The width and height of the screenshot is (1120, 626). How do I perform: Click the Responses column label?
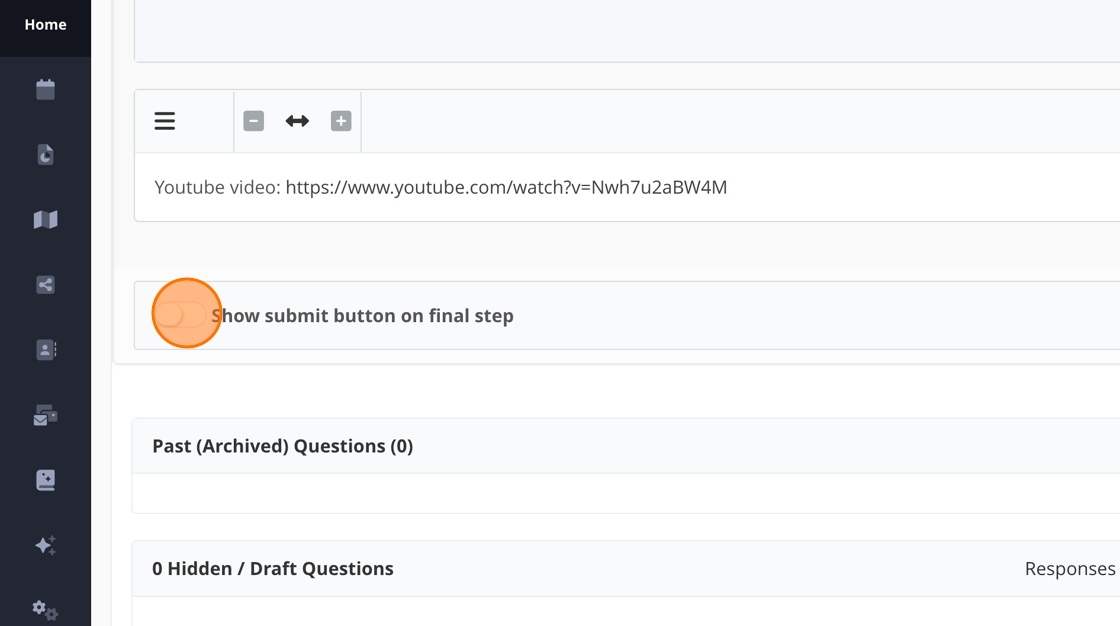[x=1069, y=569]
